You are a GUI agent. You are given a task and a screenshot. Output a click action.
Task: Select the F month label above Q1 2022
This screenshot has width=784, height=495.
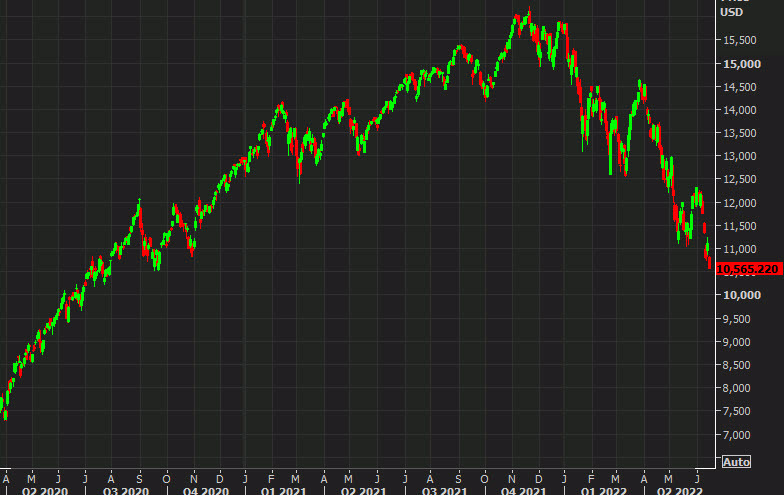point(591,479)
